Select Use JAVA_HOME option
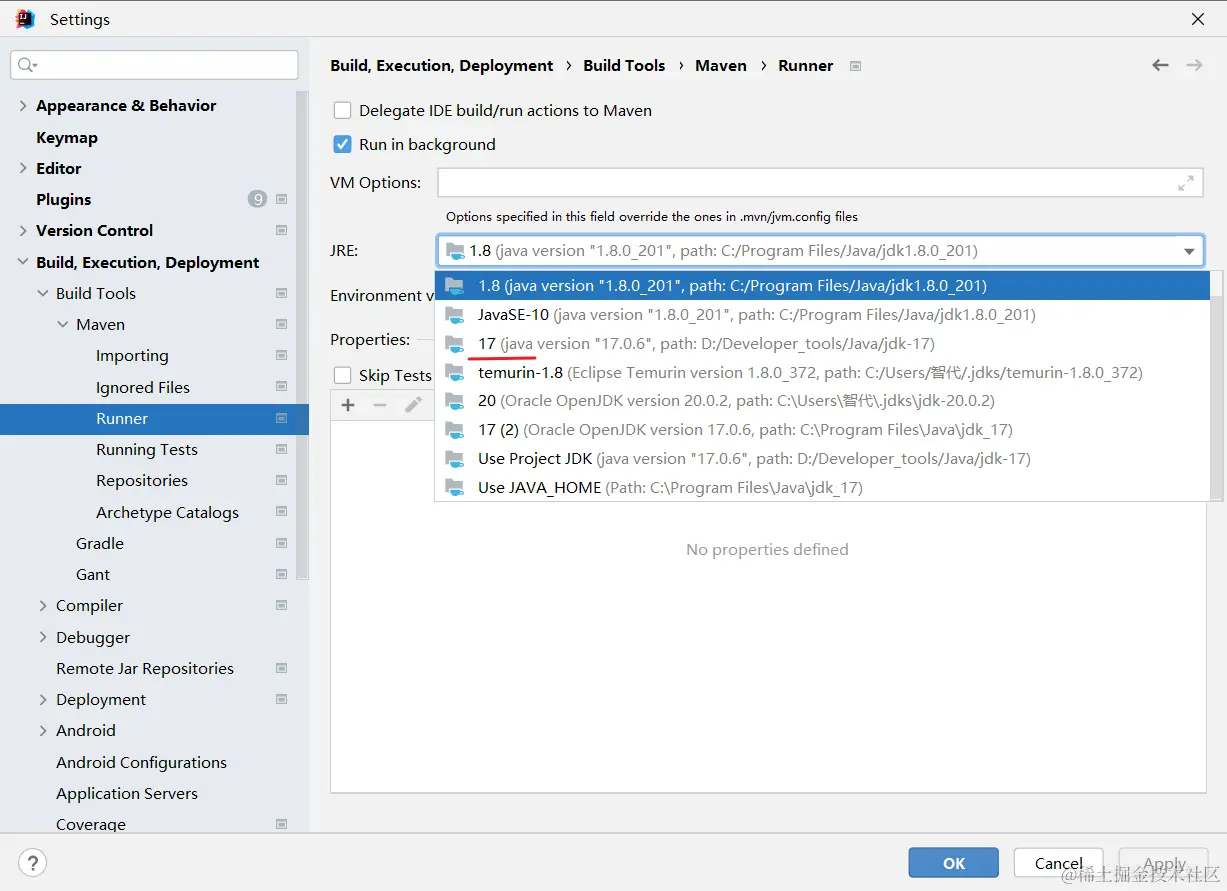The image size is (1227, 891). [x=822, y=487]
